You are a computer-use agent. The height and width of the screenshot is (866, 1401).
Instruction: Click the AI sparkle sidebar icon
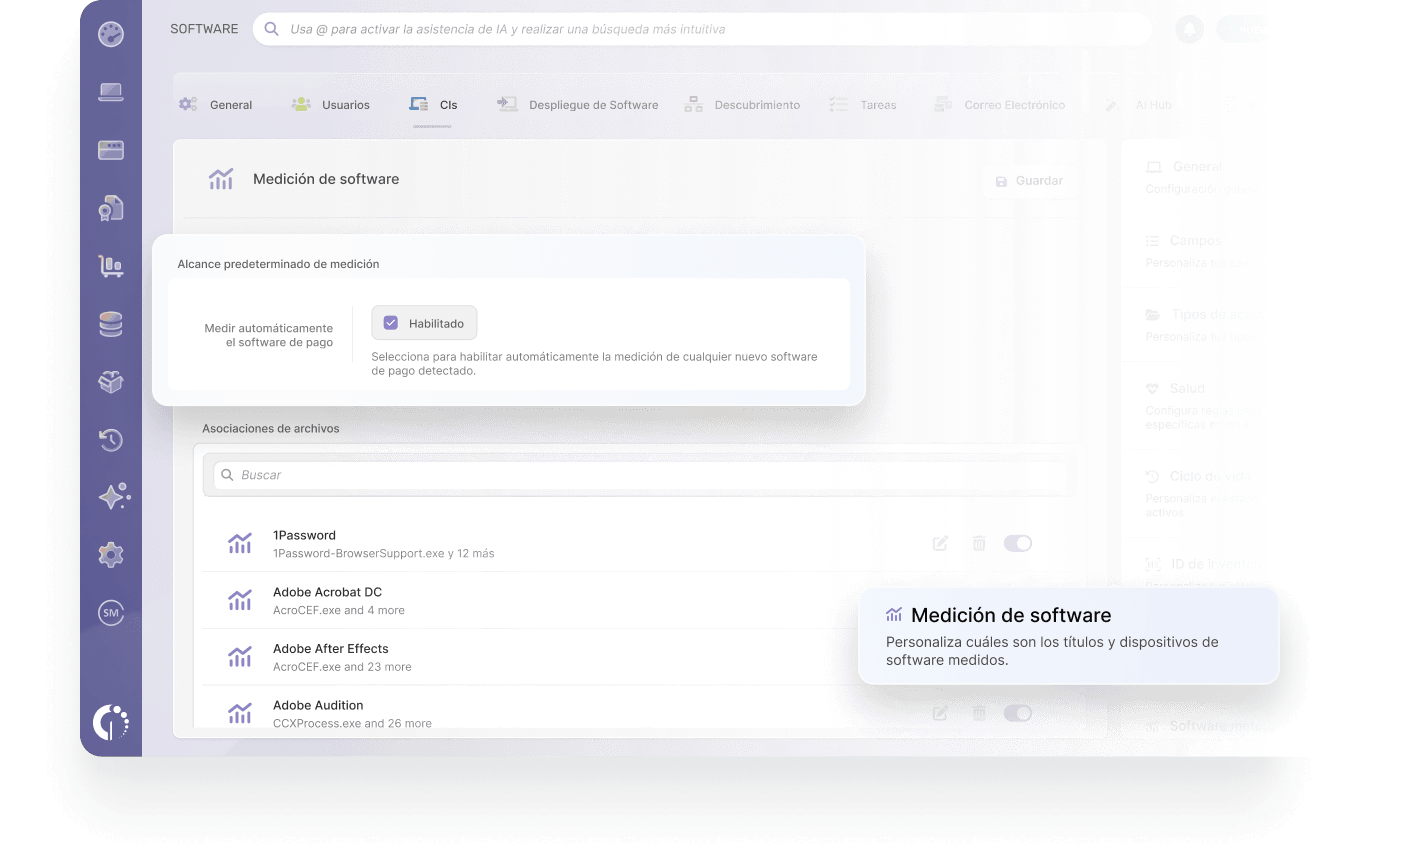tap(113, 496)
